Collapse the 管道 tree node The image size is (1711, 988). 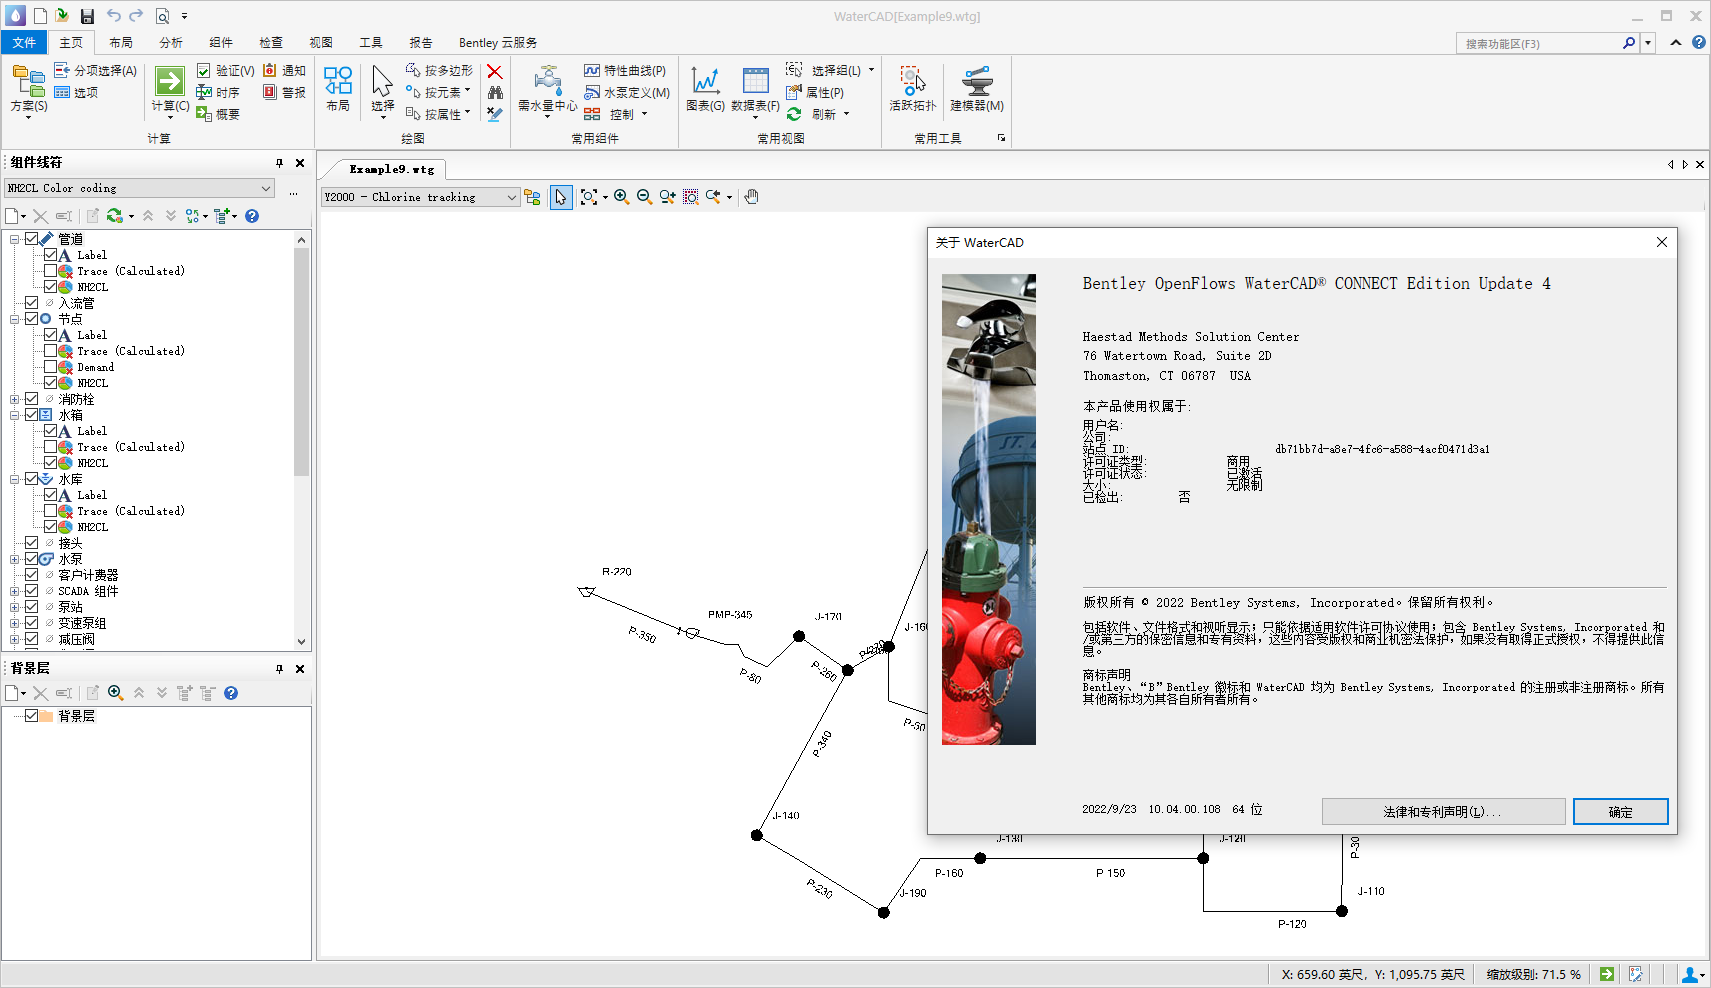(x=15, y=239)
